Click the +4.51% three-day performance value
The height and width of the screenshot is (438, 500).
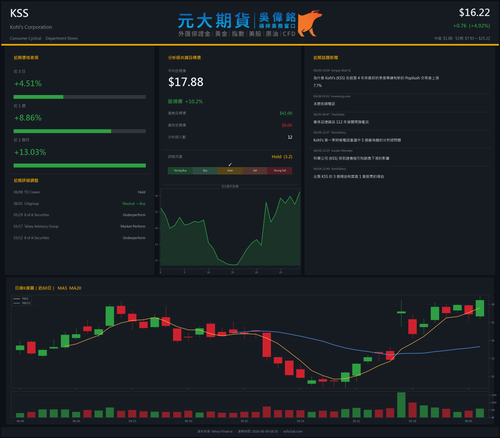tap(28, 83)
